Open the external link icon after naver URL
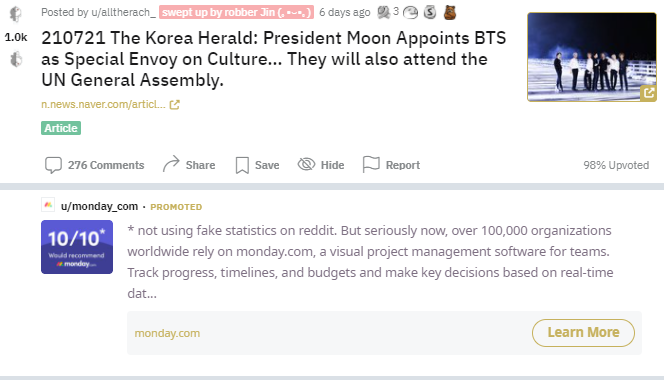This screenshot has width=664, height=380. (x=174, y=104)
